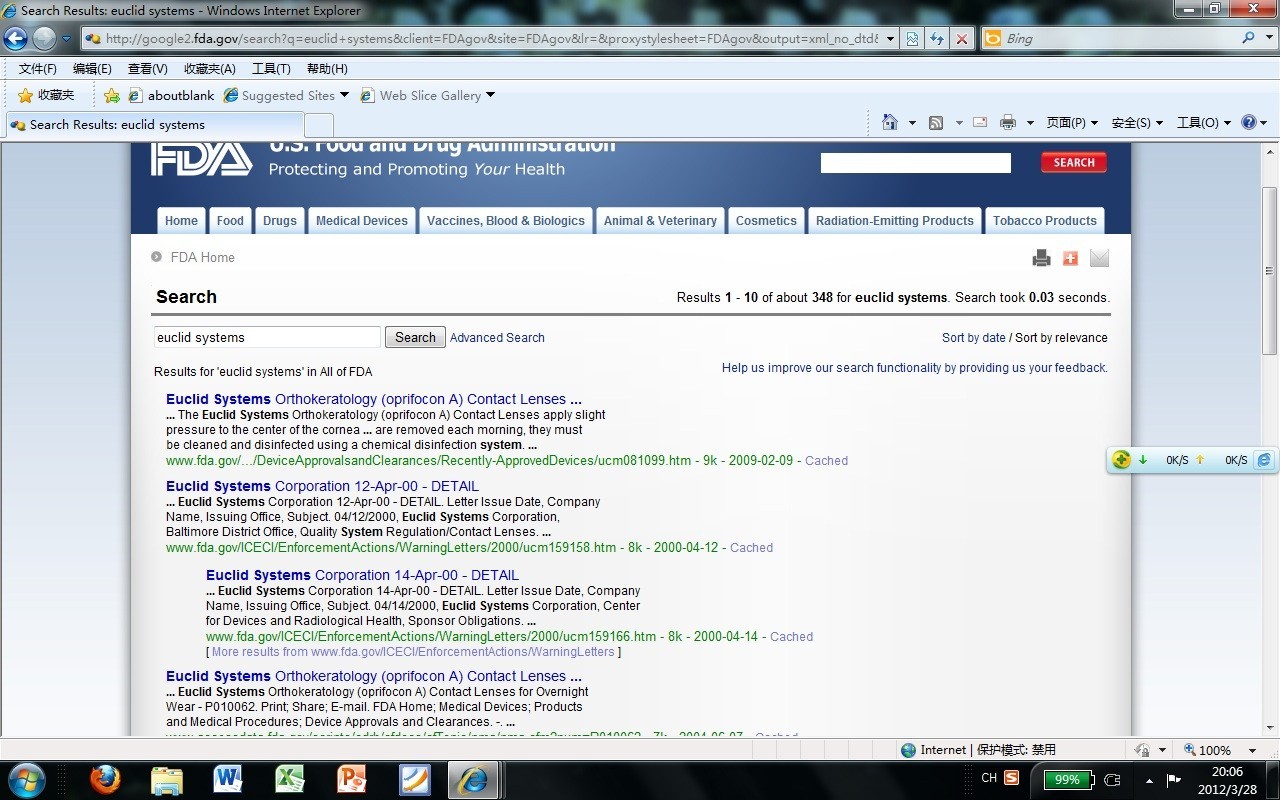Viewport: 1280px width, 800px height.
Task: Click the FDA Home breadcrumb link
Action: [x=202, y=257]
